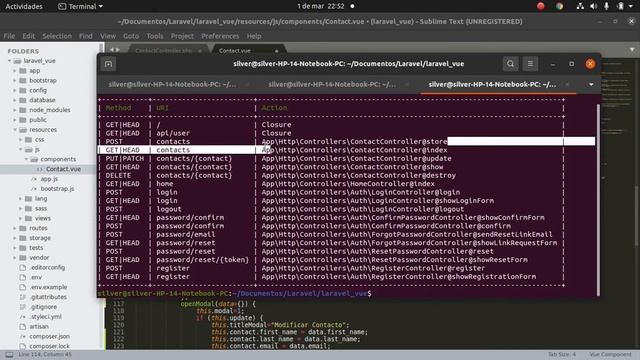Open the .env.example file
640x360 pixels.
48,287
